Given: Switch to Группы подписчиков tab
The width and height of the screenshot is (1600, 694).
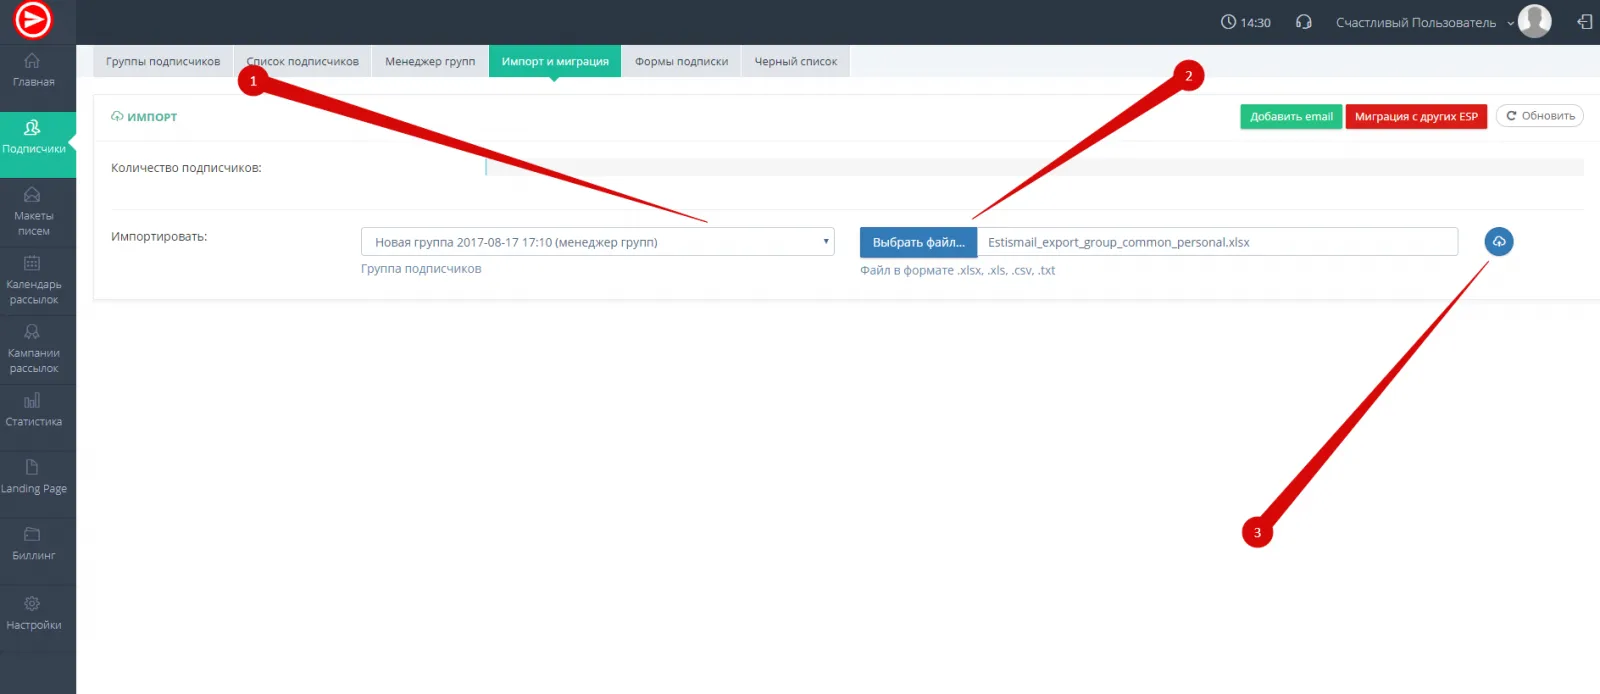Looking at the screenshot, I should [163, 61].
